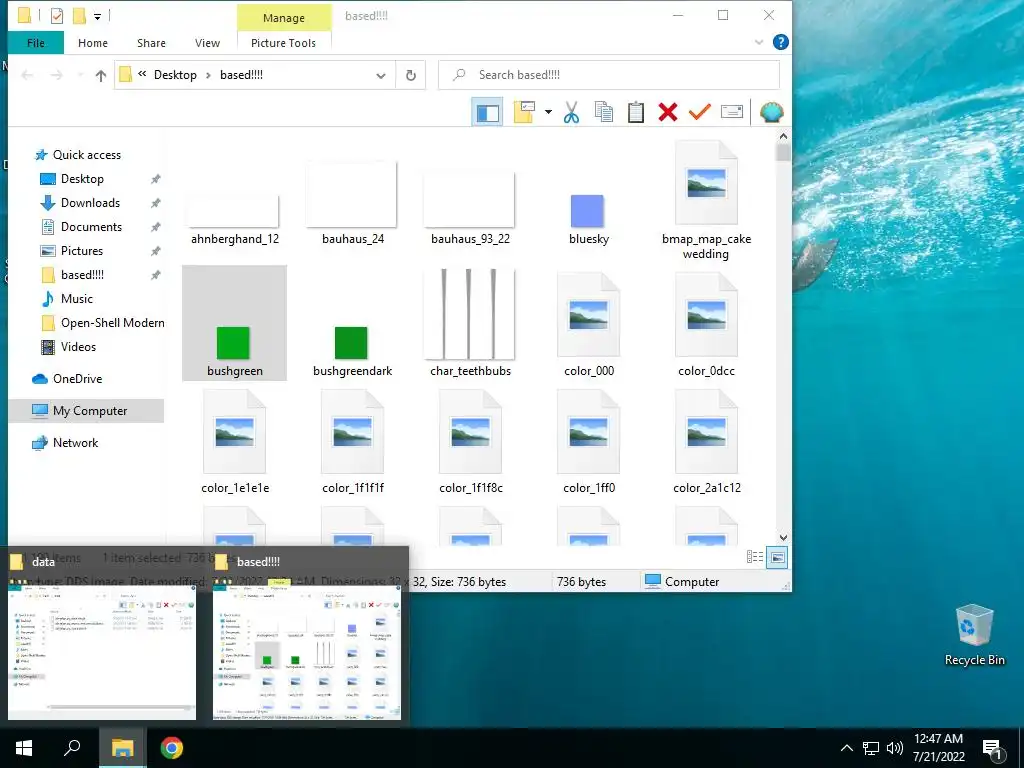Open Documents in the navigation pane

click(91, 227)
